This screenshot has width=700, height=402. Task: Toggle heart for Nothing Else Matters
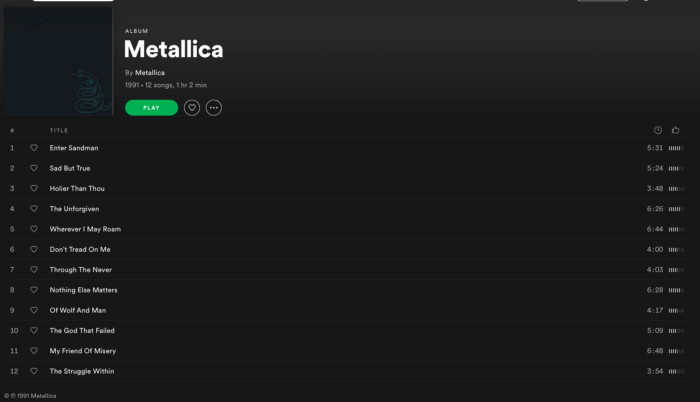(34, 290)
